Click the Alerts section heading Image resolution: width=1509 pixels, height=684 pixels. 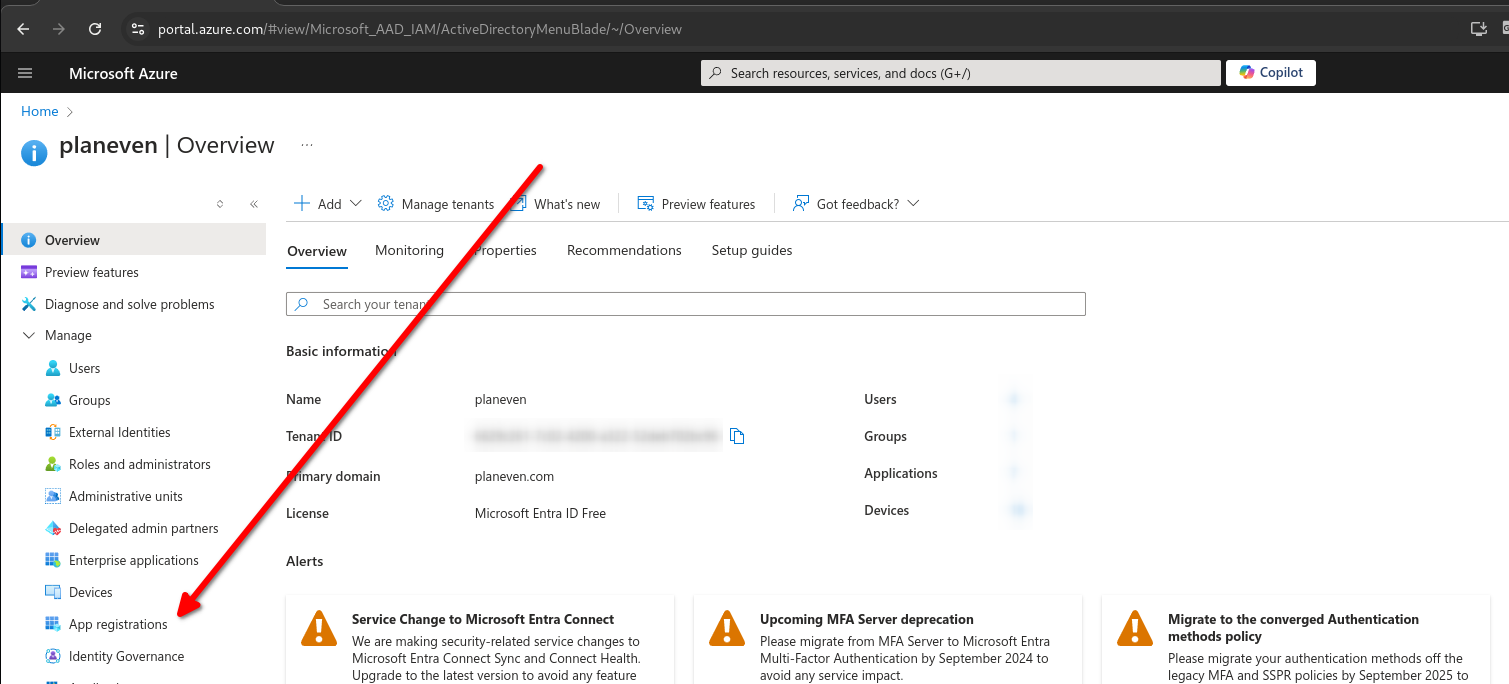tap(305, 561)
